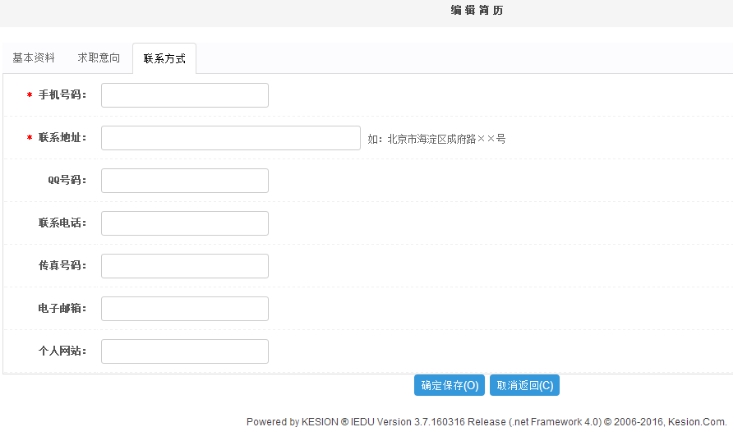Click the 取消返回(C) button
This screenshot has height=437, width=734.
525,385
